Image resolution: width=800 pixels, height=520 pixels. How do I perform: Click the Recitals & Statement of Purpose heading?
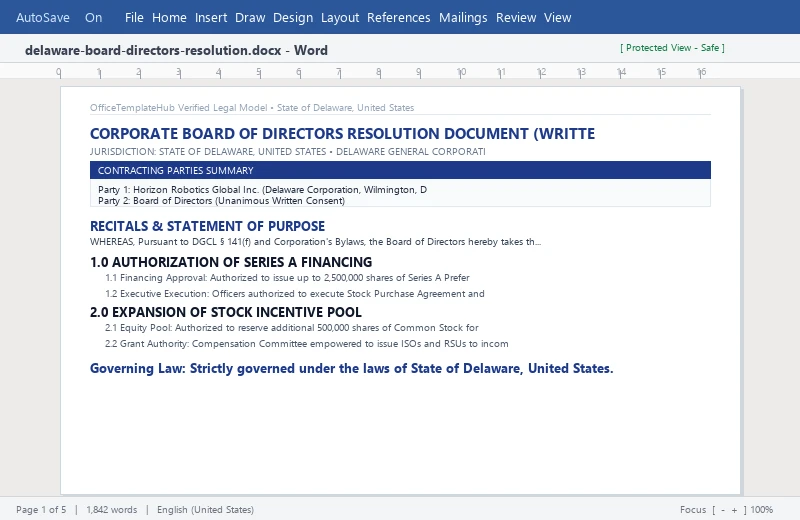coord(207,226)
